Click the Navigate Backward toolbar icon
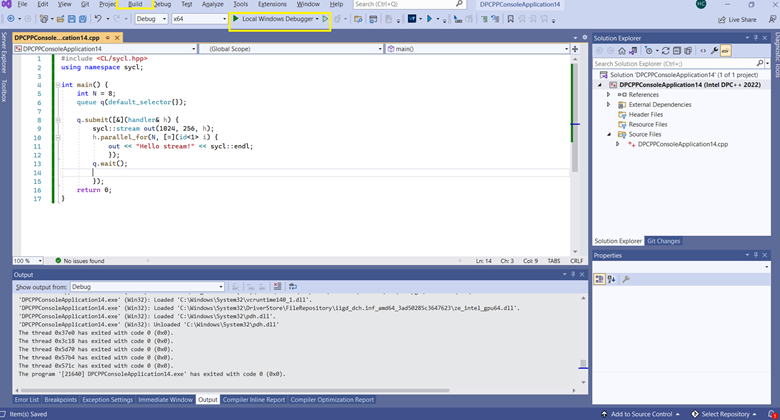780x420 pixels. click(11, 19)
